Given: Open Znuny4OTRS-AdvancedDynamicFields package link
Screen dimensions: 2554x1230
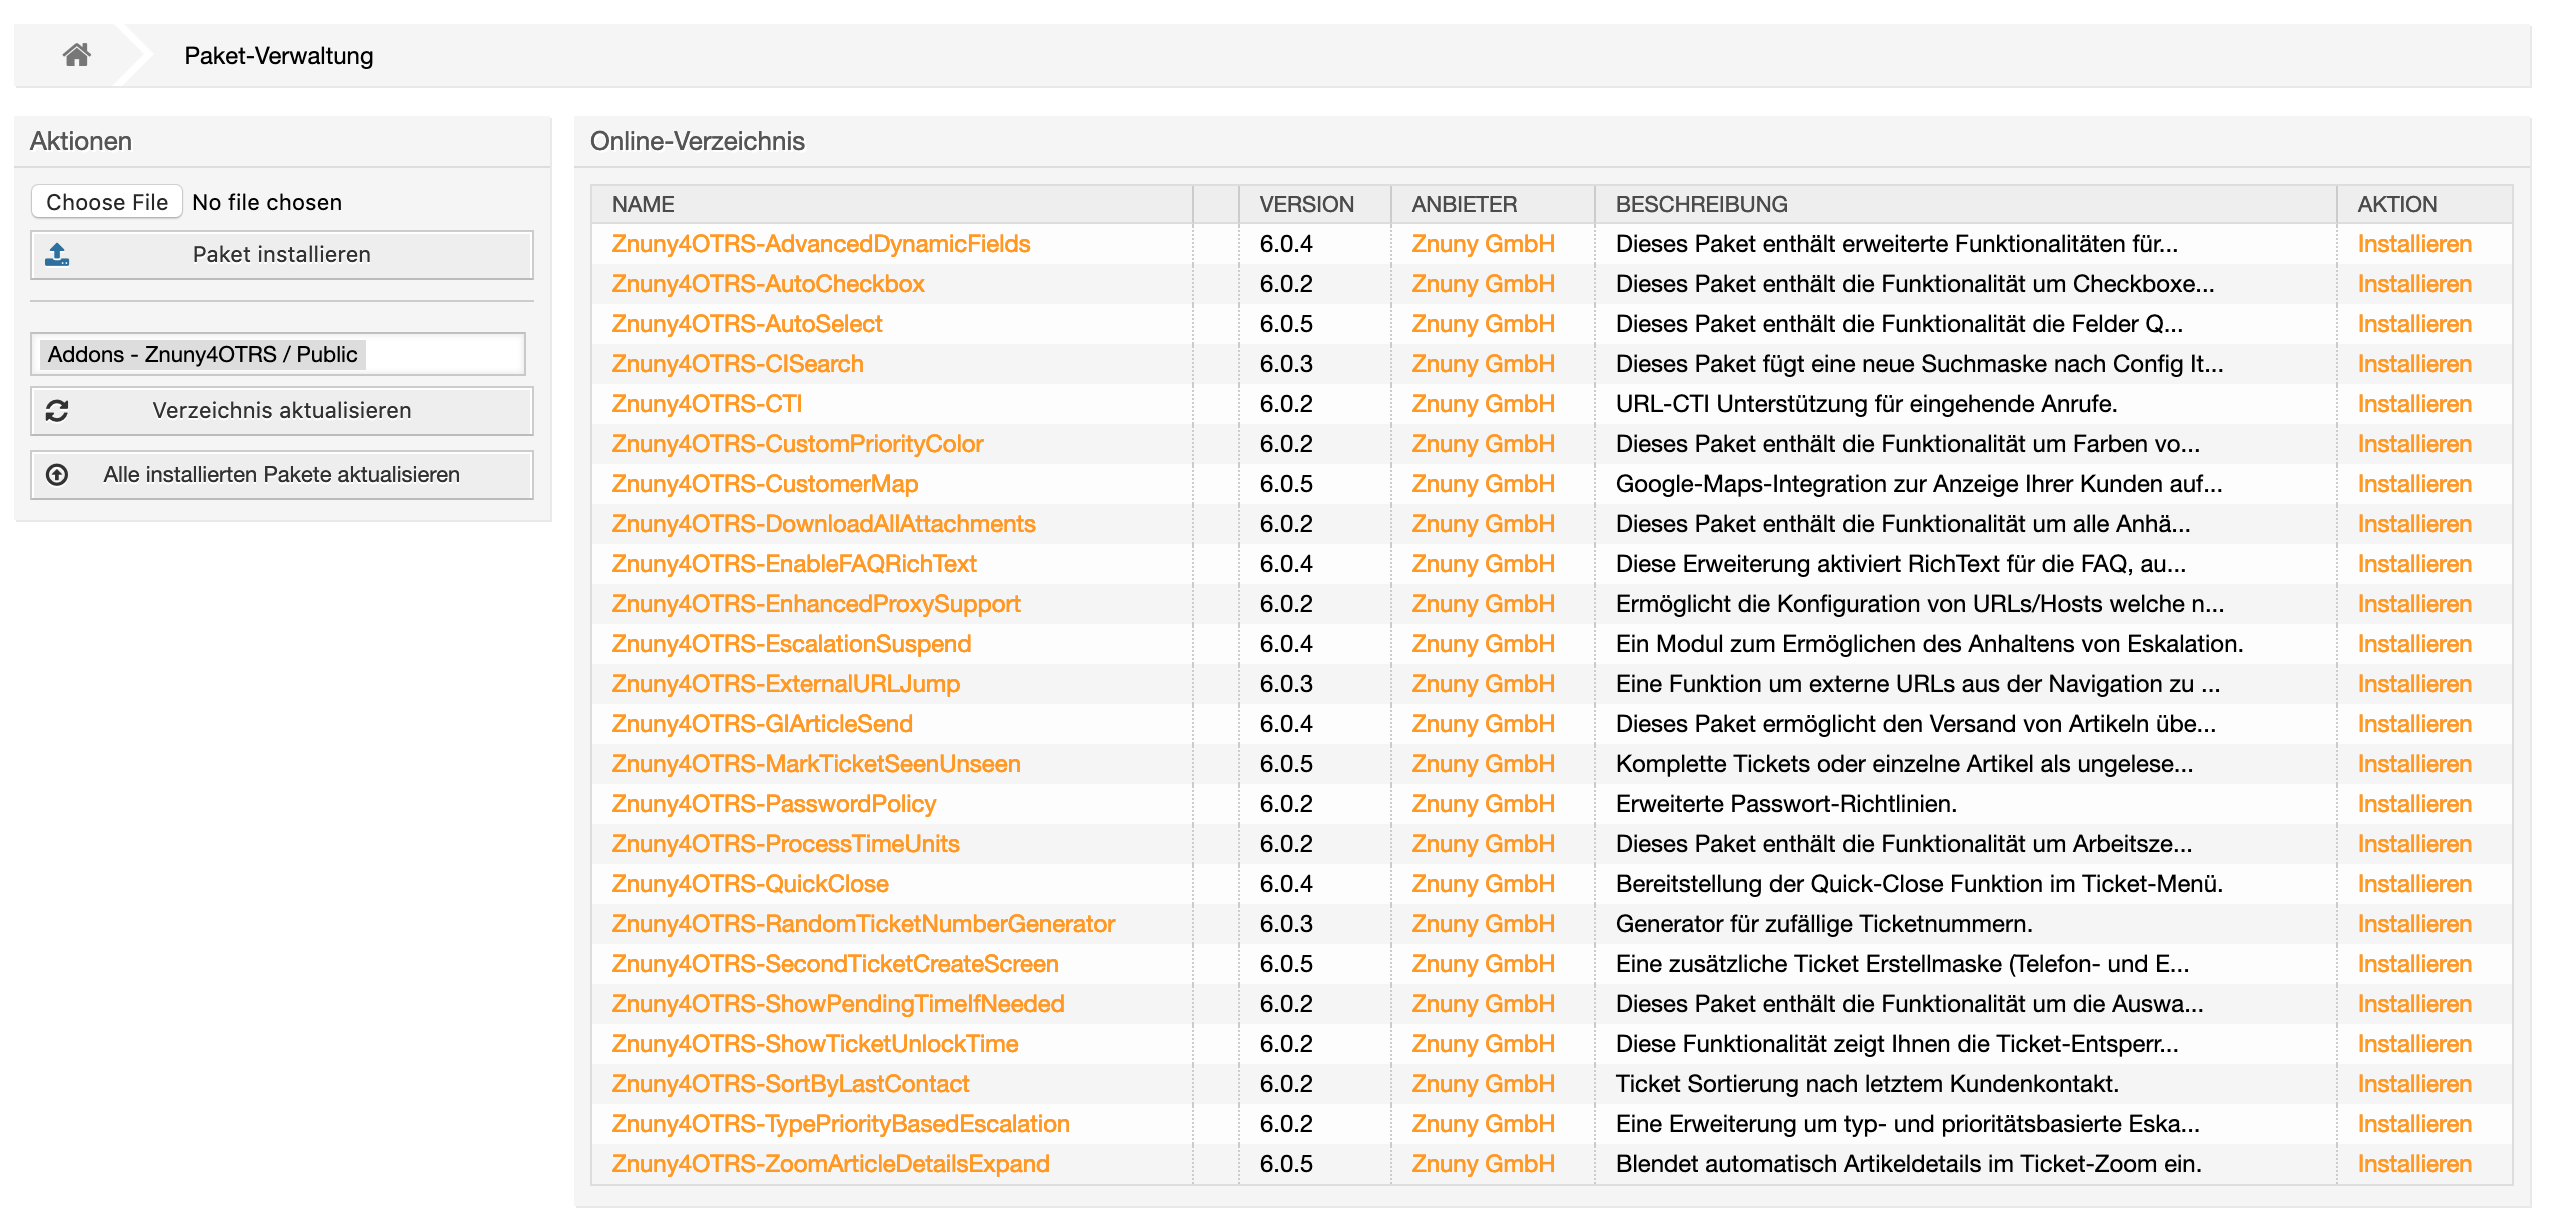Looking at the screenshot, I should point(820,244).
